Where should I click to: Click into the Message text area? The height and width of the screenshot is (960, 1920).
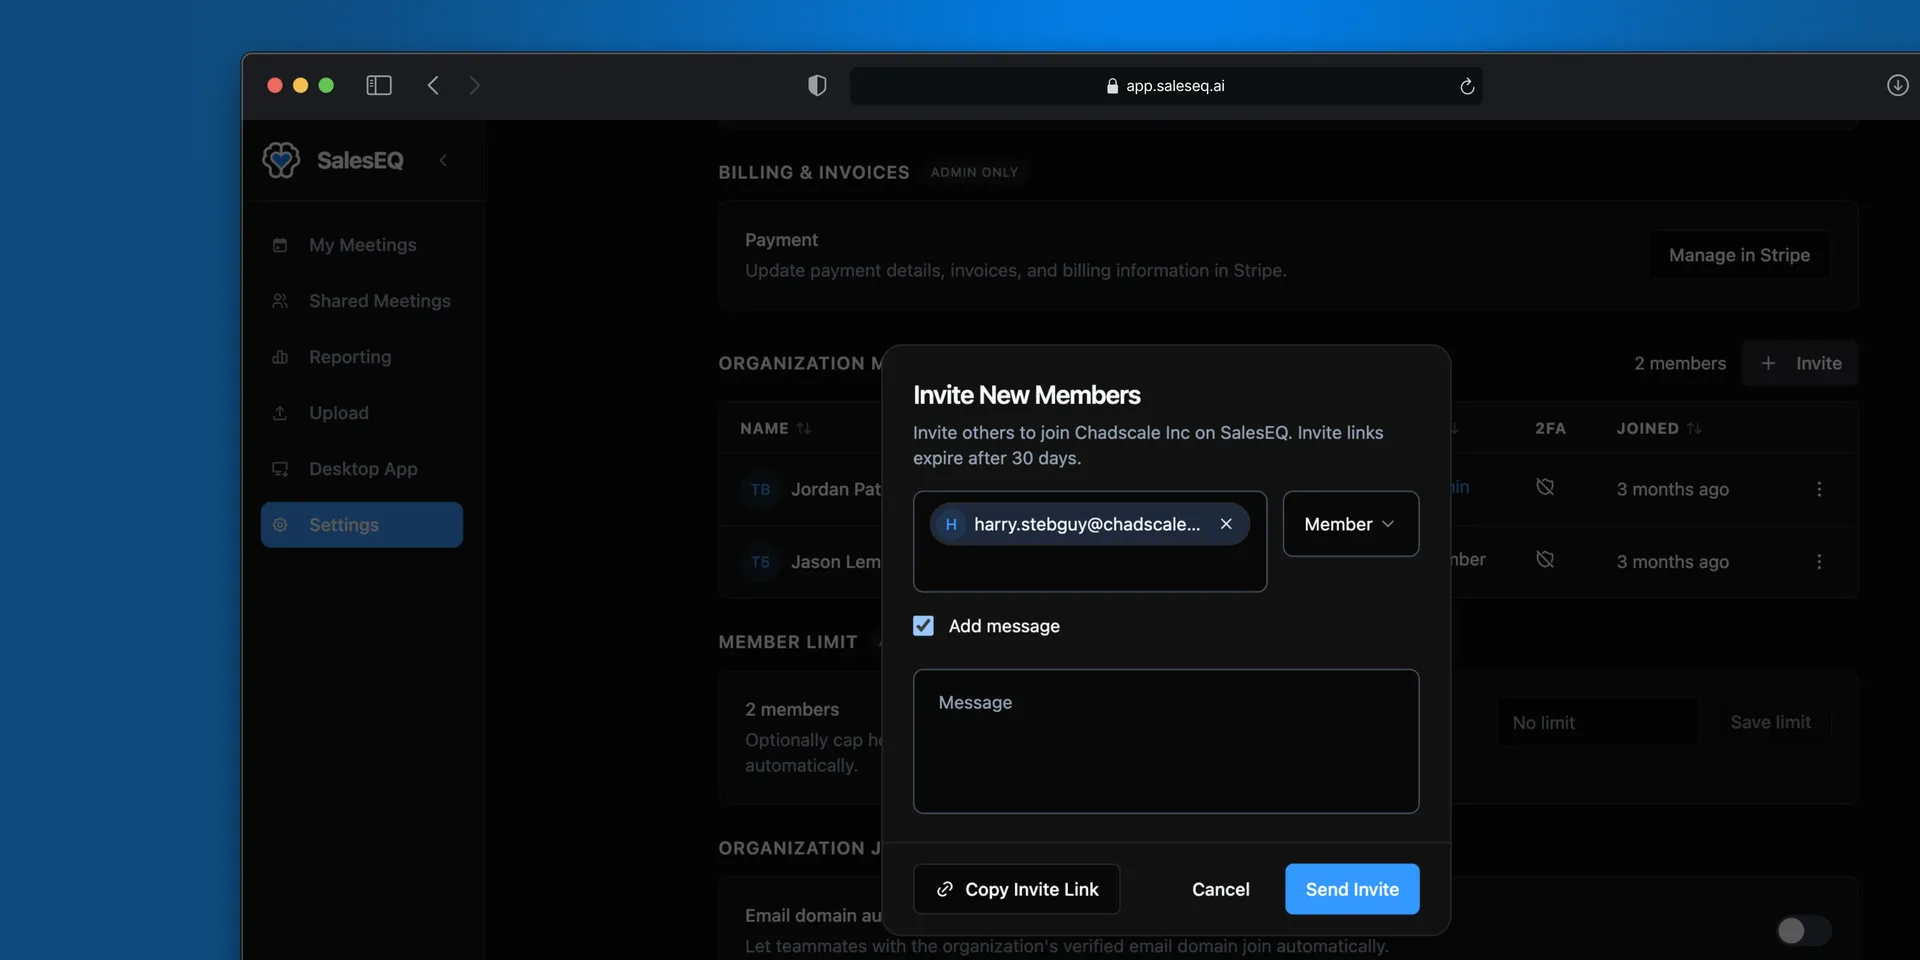(1166, 741)
